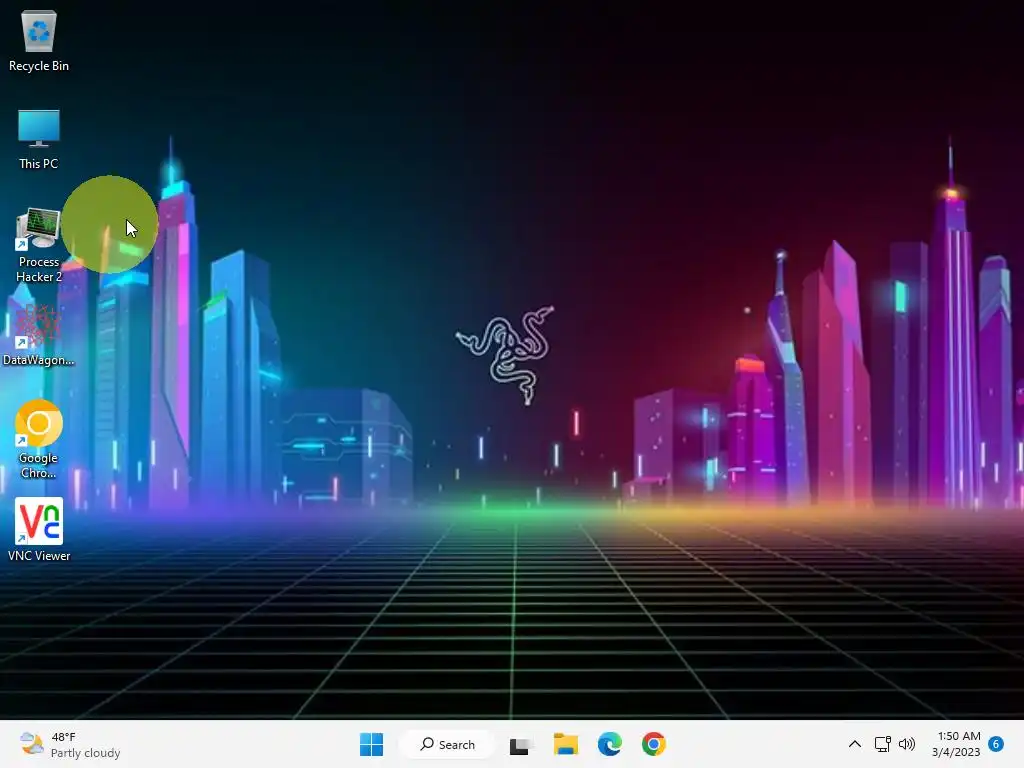Screen dimensions: 1024x768
Task: Click the taskbar Search box
Action: click(447, 744)
